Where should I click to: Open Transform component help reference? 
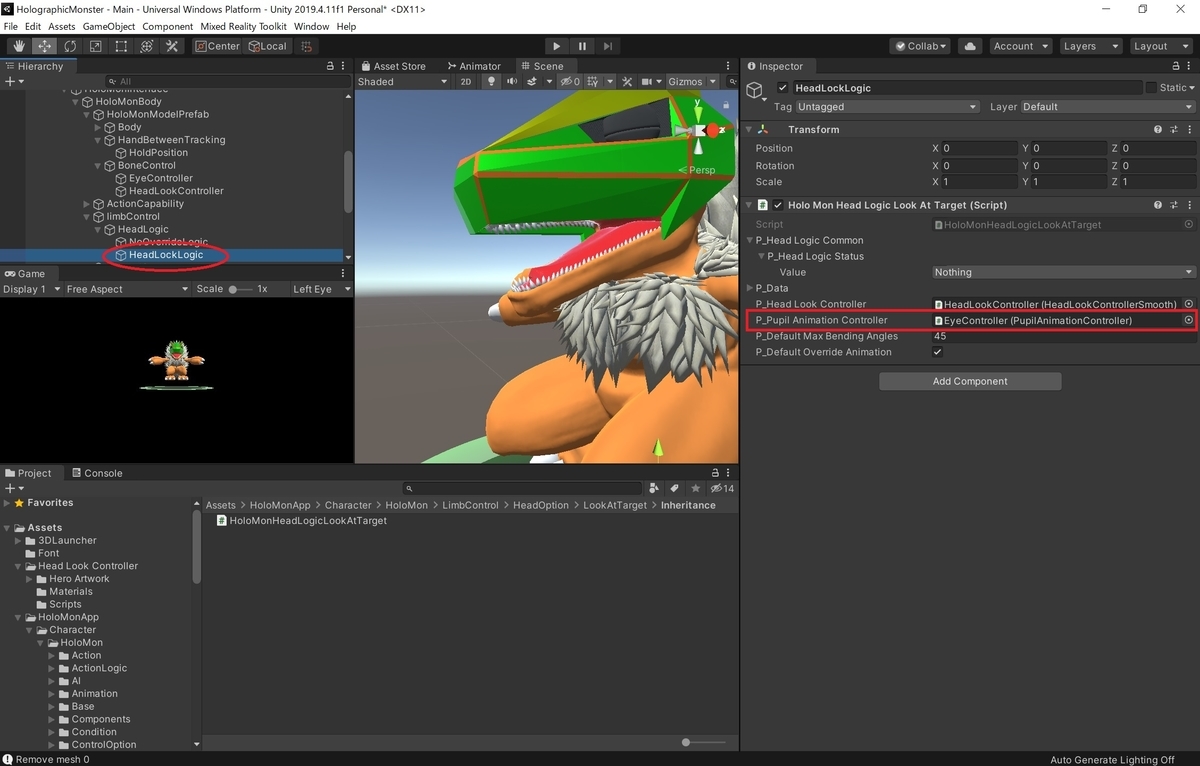pos(1158,130)
